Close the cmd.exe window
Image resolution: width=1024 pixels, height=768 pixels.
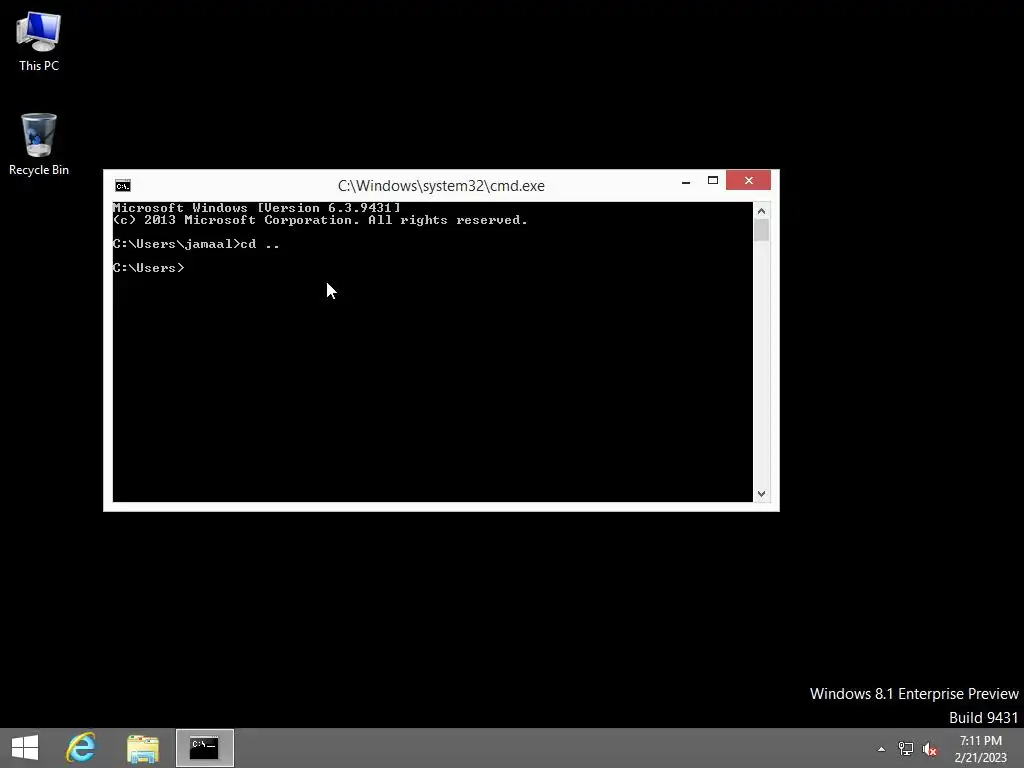[748, 180]
